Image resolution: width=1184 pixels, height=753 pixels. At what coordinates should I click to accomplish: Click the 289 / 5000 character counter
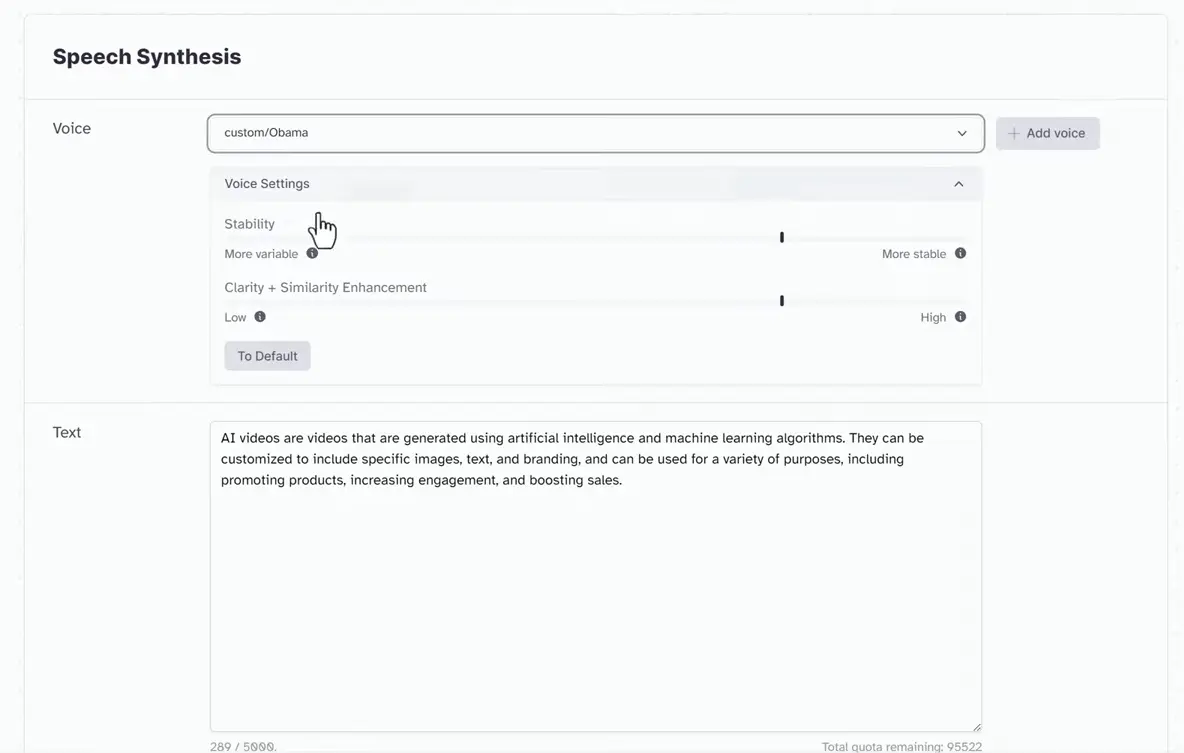(x=243, y=746)
